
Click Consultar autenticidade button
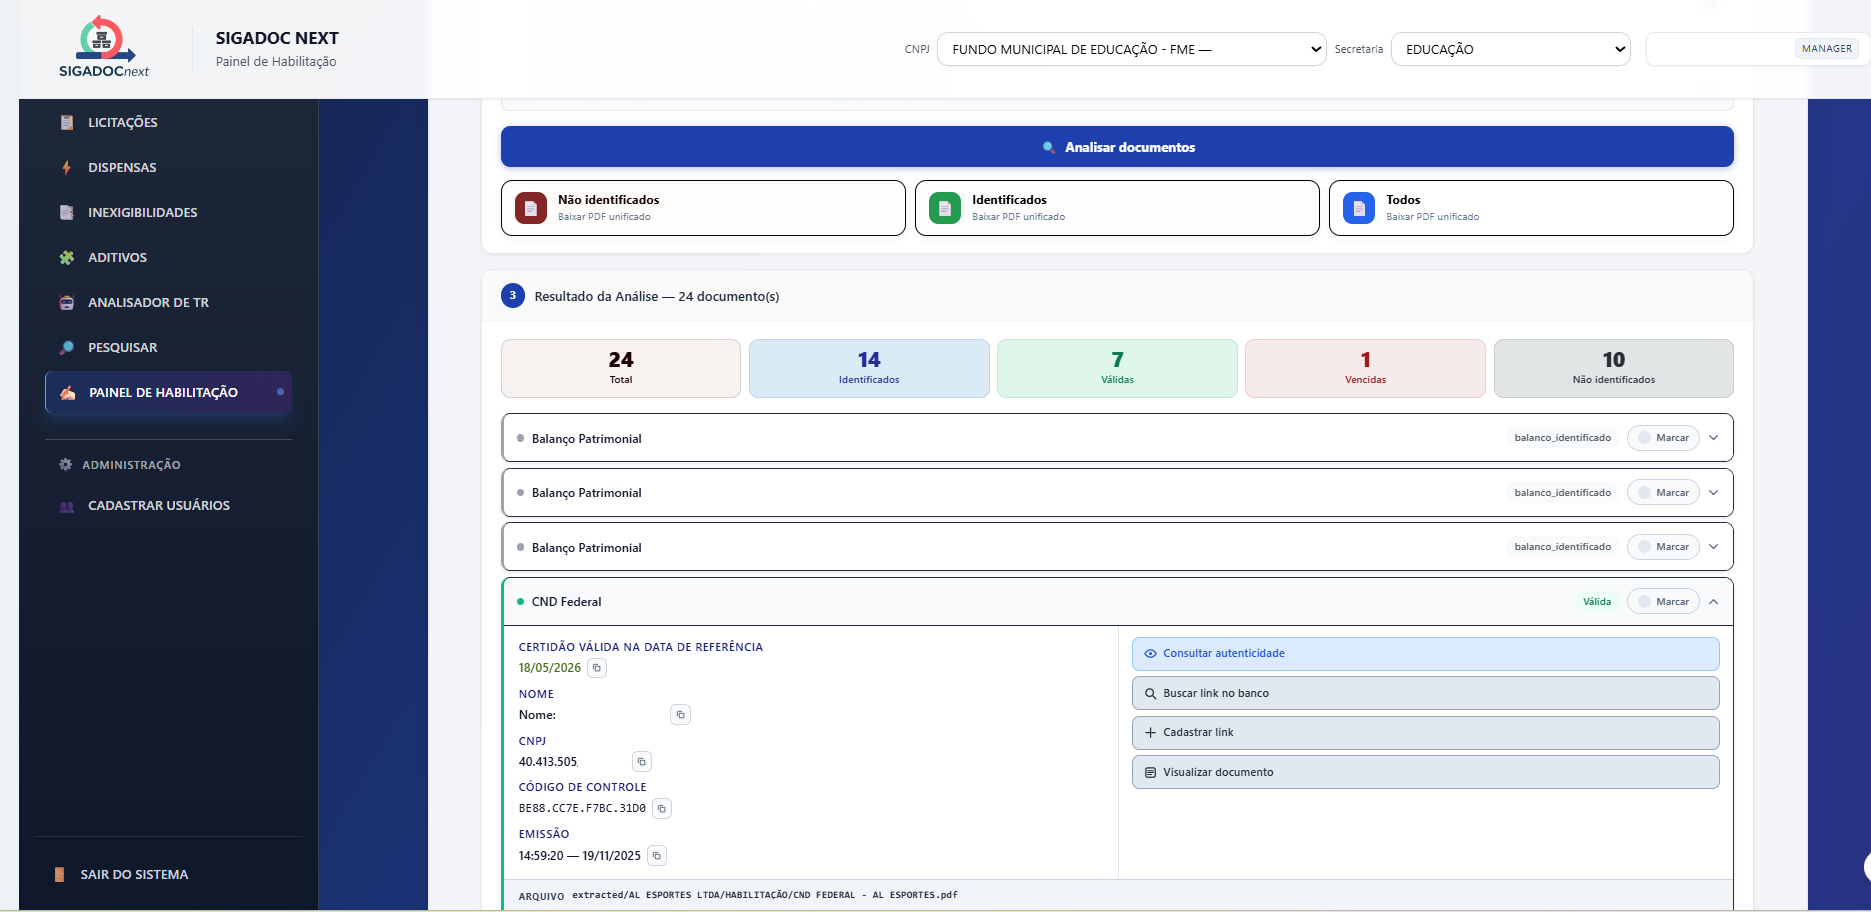(1425, 654)
